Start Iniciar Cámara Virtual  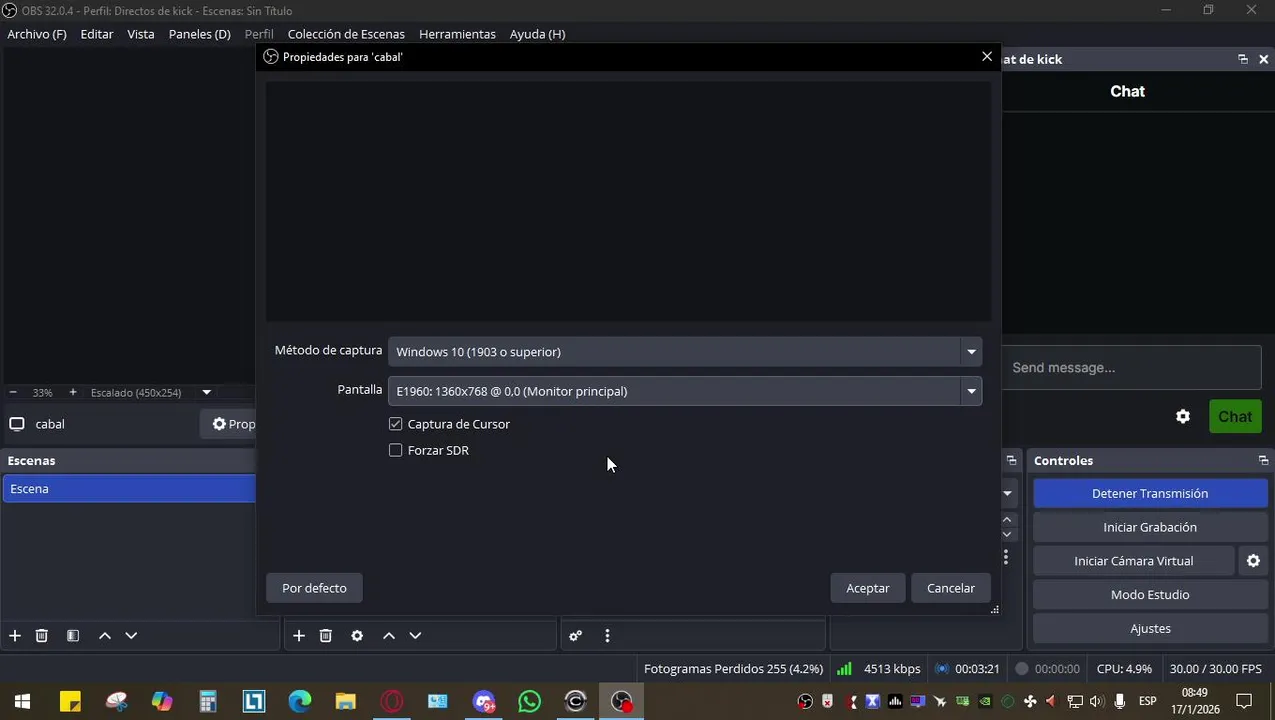pyautogui.click(x=1134, y=561)
